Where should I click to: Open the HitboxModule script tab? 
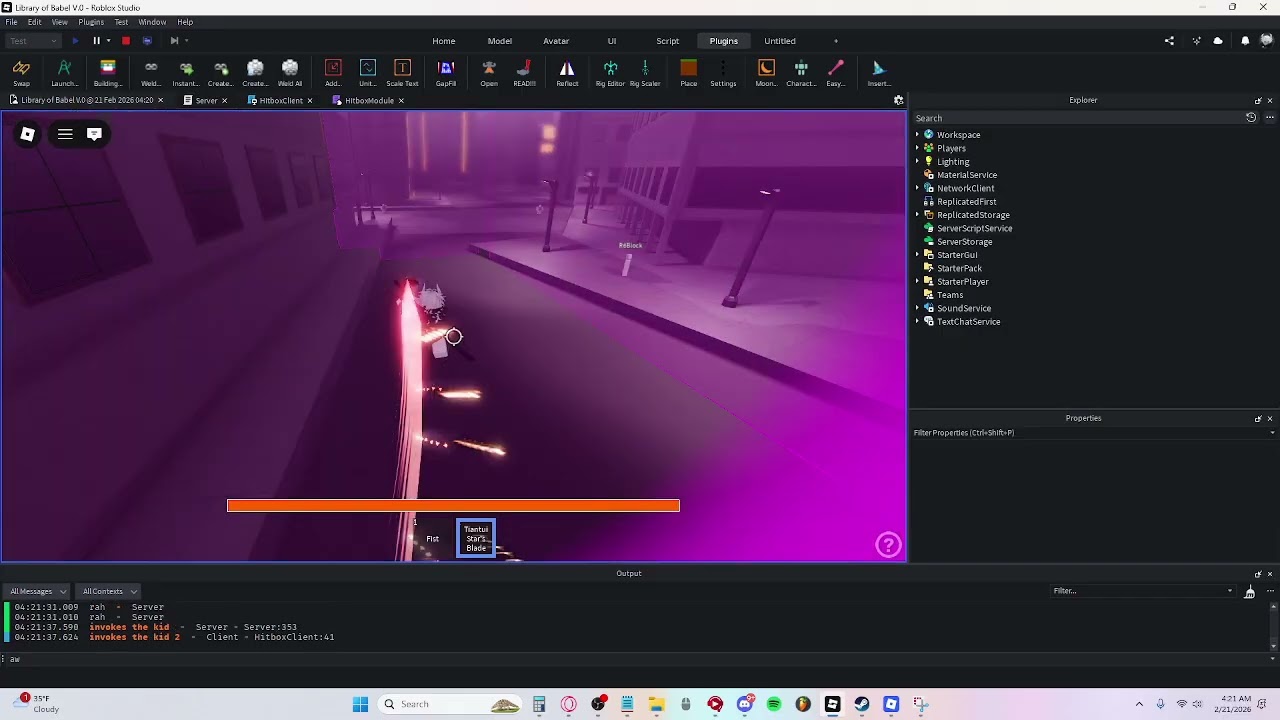pos(369,100)
